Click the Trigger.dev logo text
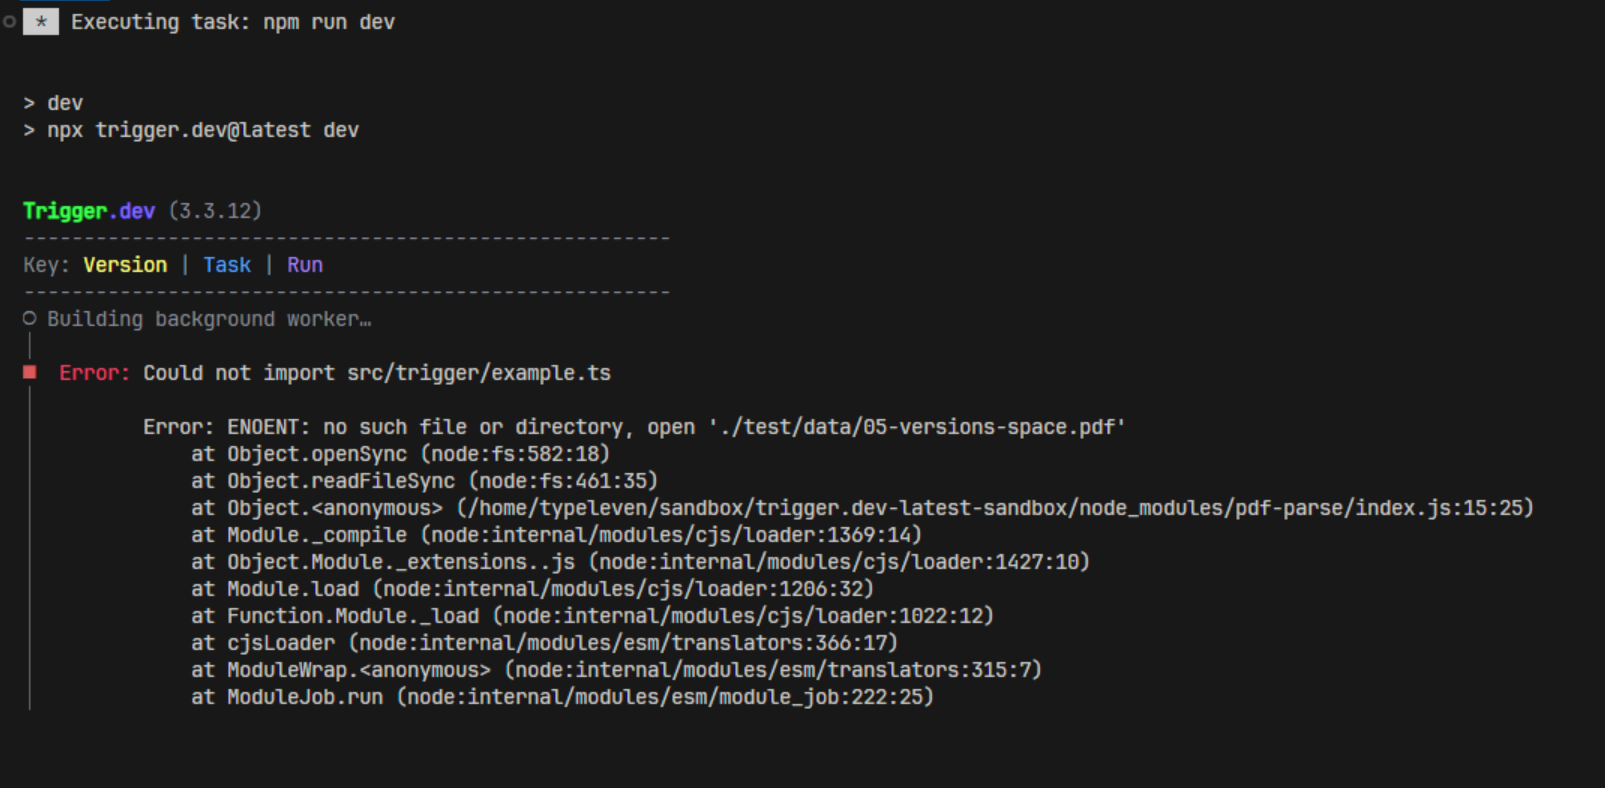This screenshot has height=788, width=1605. point(89,211)
